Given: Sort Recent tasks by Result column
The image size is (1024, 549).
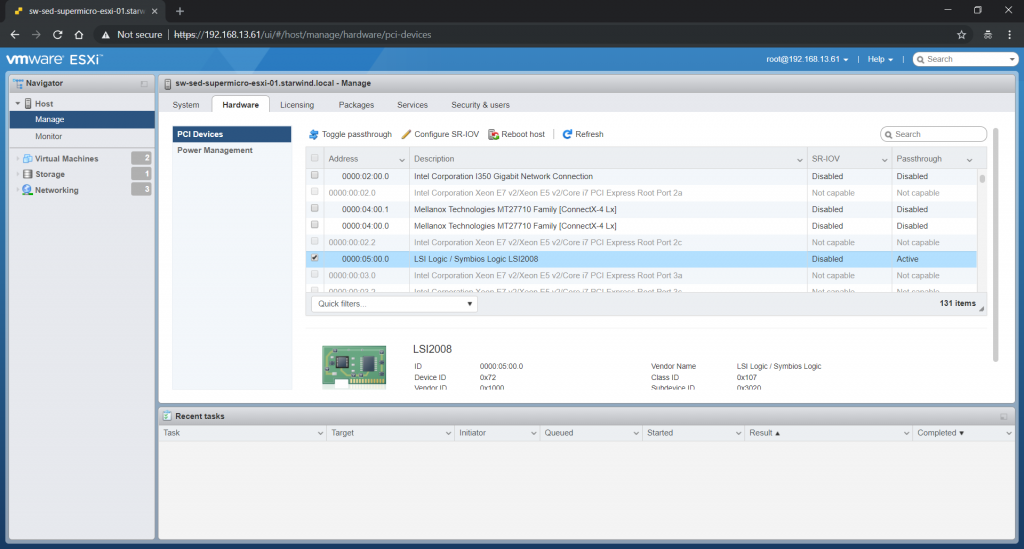Looking at the screenshot, I should 828,433.
